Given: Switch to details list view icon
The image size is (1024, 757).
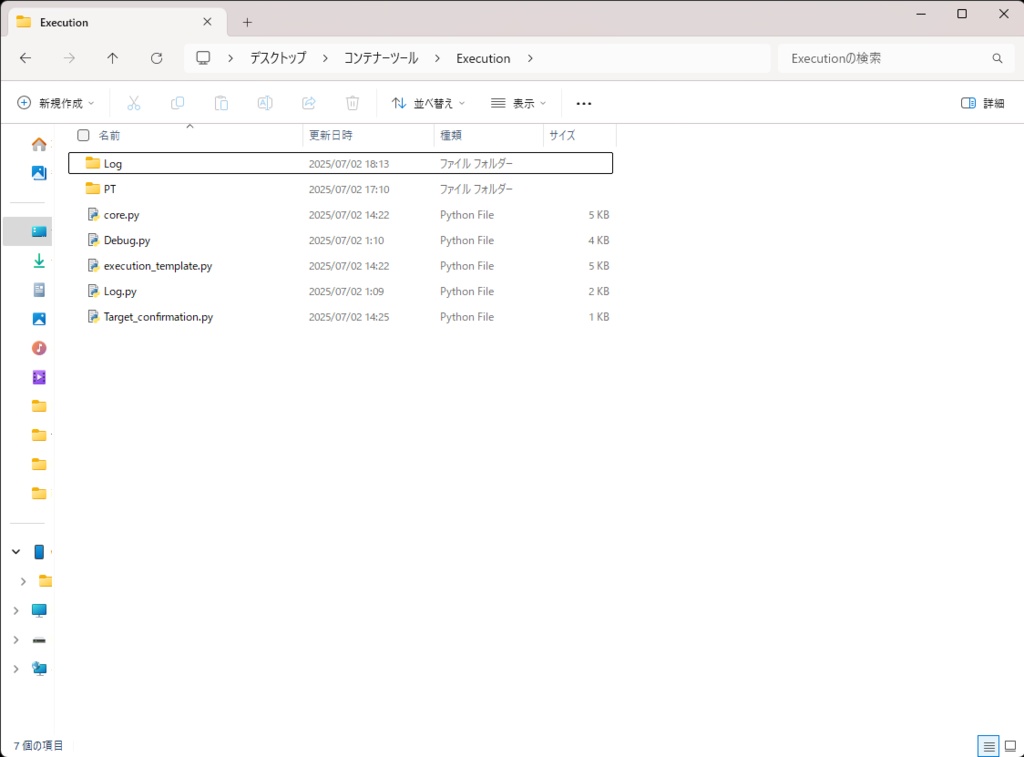Looking at the screenshot, I should pos(989,745).
